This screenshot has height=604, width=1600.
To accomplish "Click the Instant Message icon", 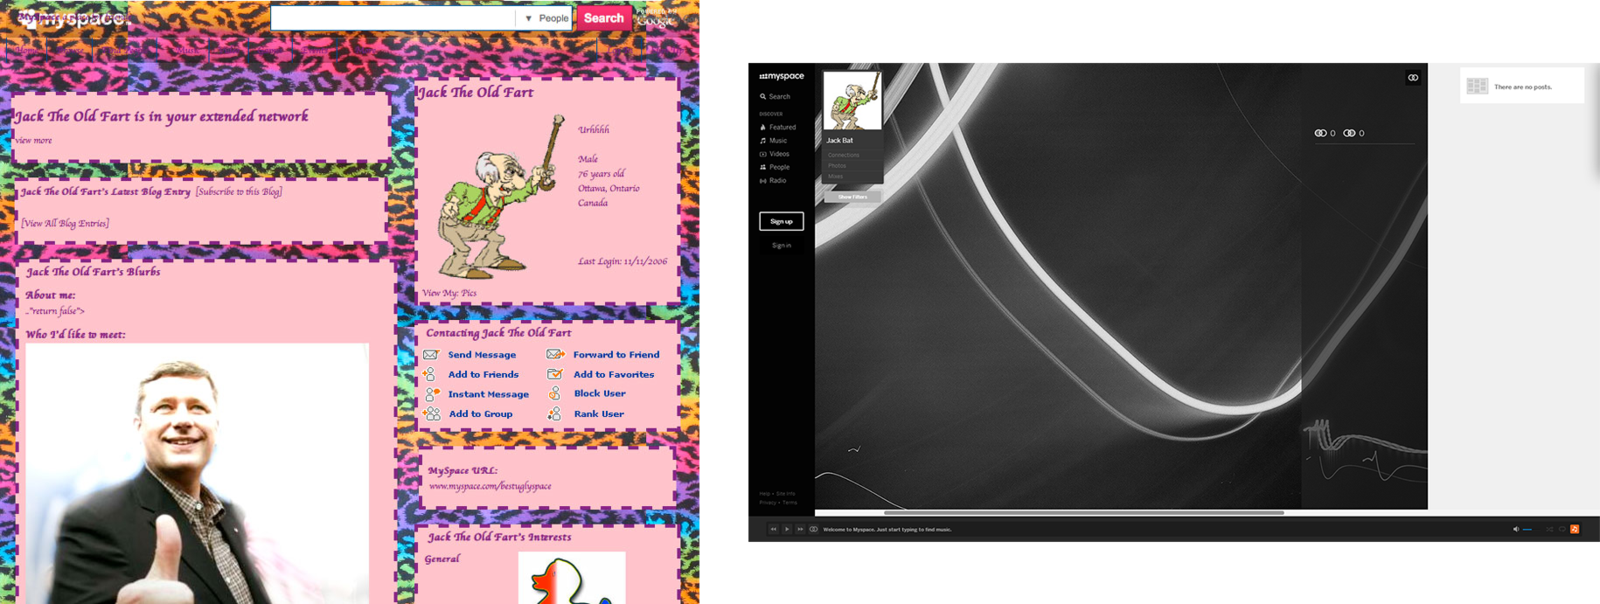I will point(432,394).
